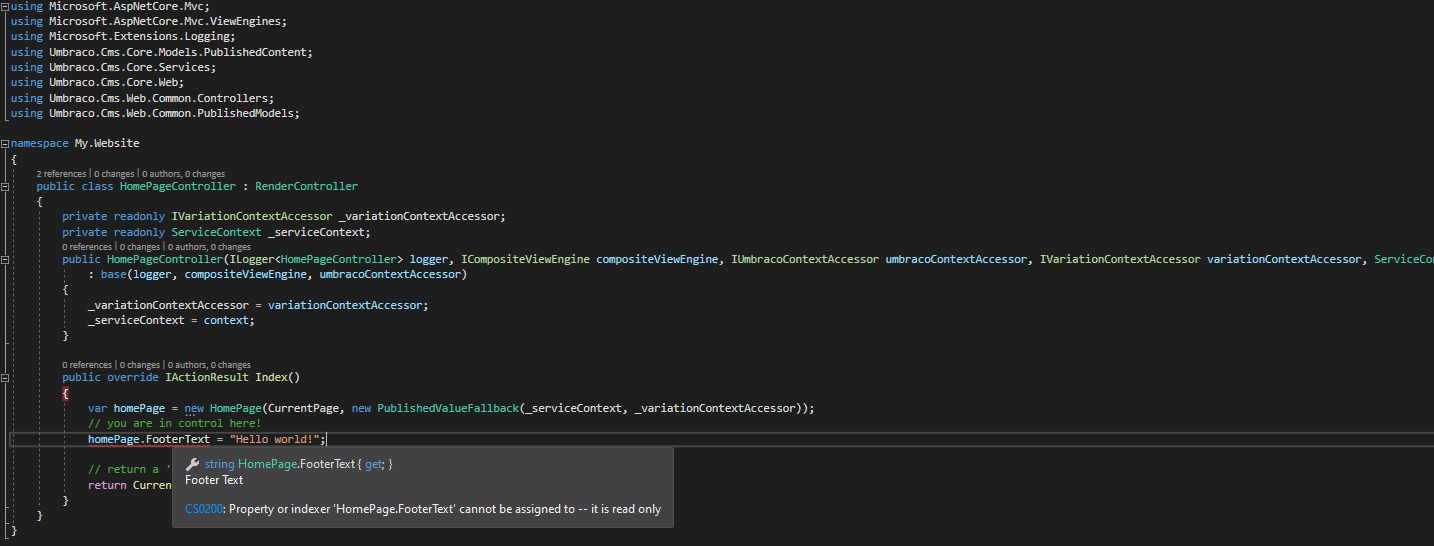The image size is (1434, 546).
Task: Click '0 authors, 0 changes' above Index method
Action: (x=209, y=365)
